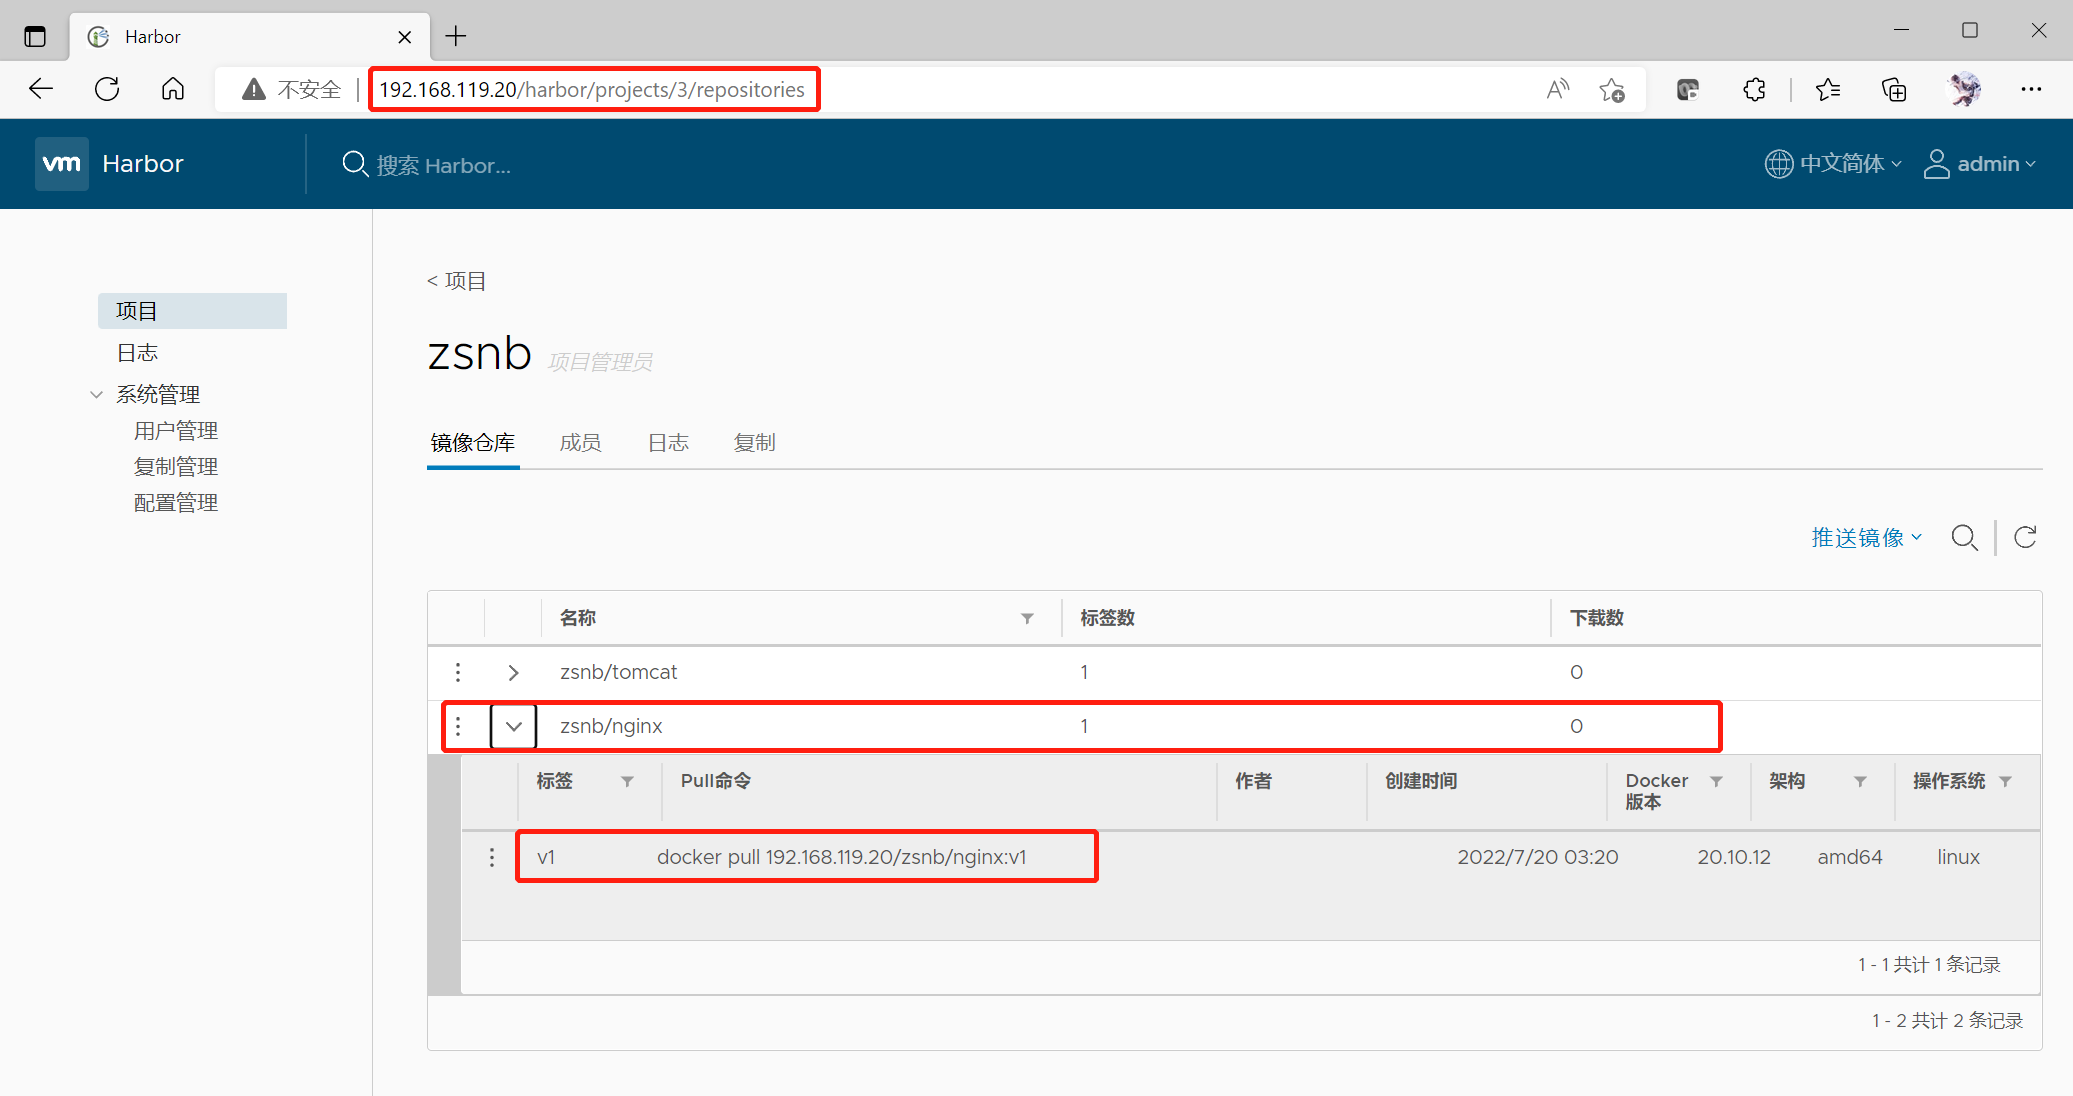Click the browser home icon
The width and height of the screenshot is (2073, 1096).
(173, 89)
